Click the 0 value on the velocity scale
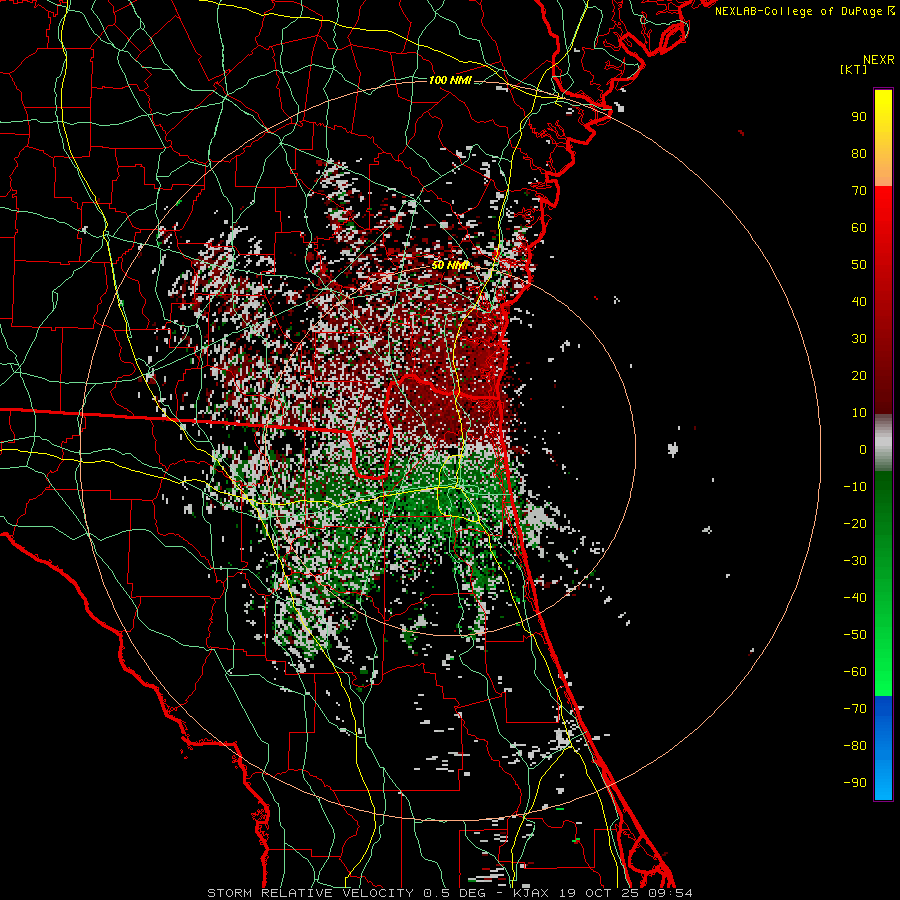This screenshot has width=900, height=900. click(863, 450)
